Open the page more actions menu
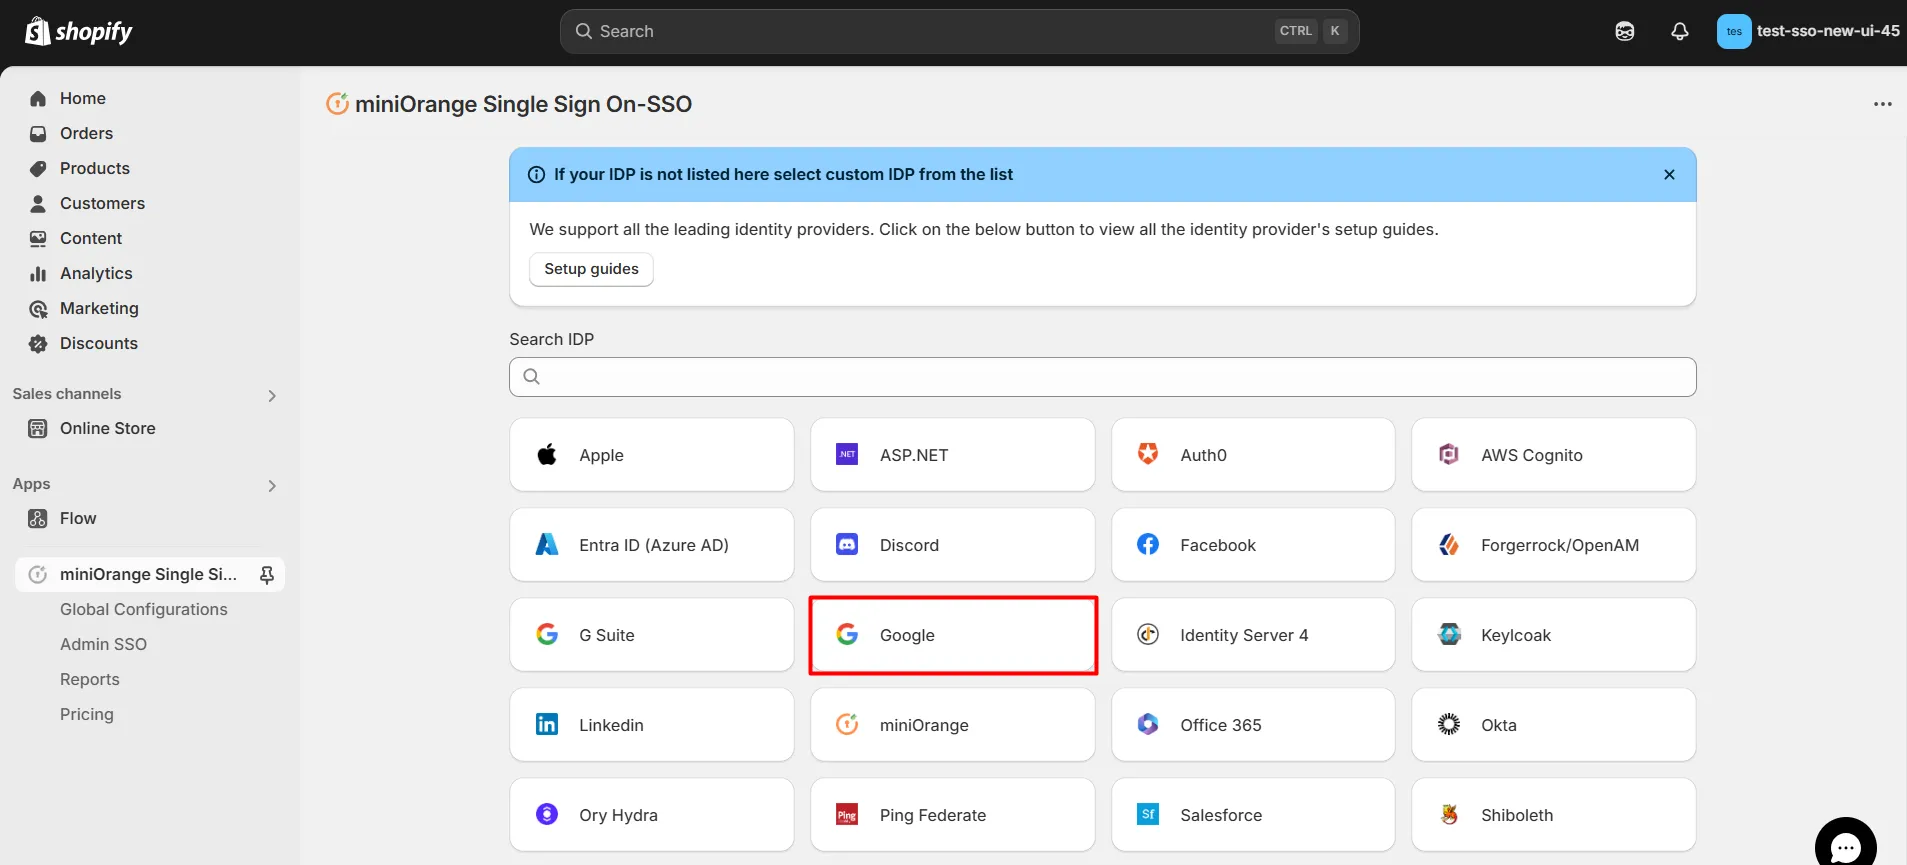Image resolution: width=1907 pixels, height=865 pixels. [x=1882, y=104]
